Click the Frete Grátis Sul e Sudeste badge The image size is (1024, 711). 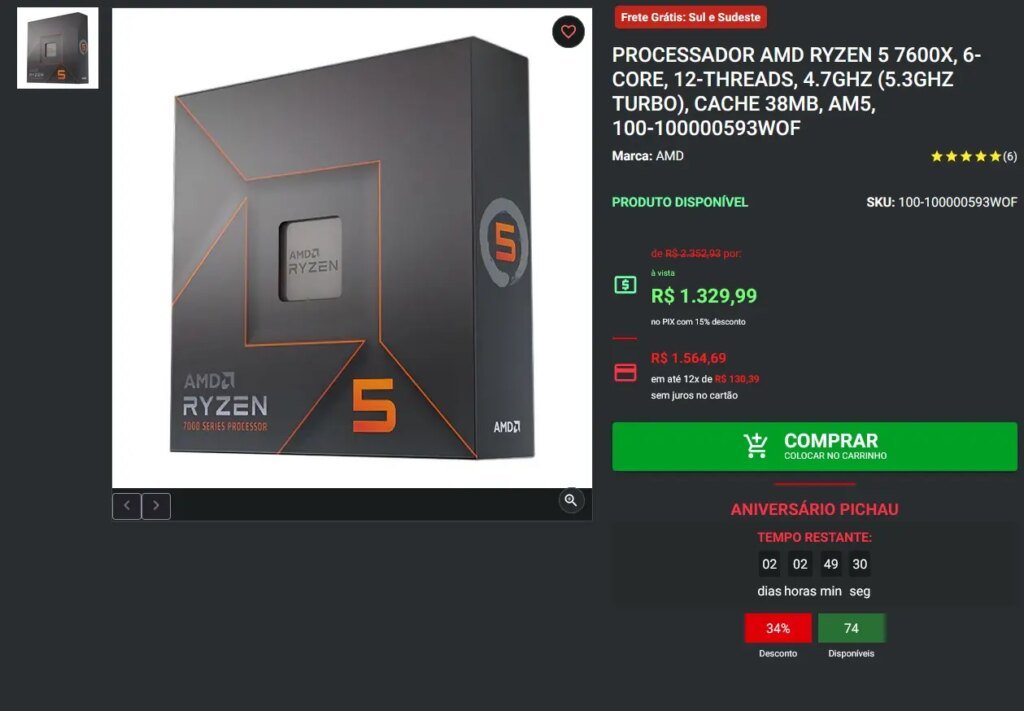click(x=690, y=17)
